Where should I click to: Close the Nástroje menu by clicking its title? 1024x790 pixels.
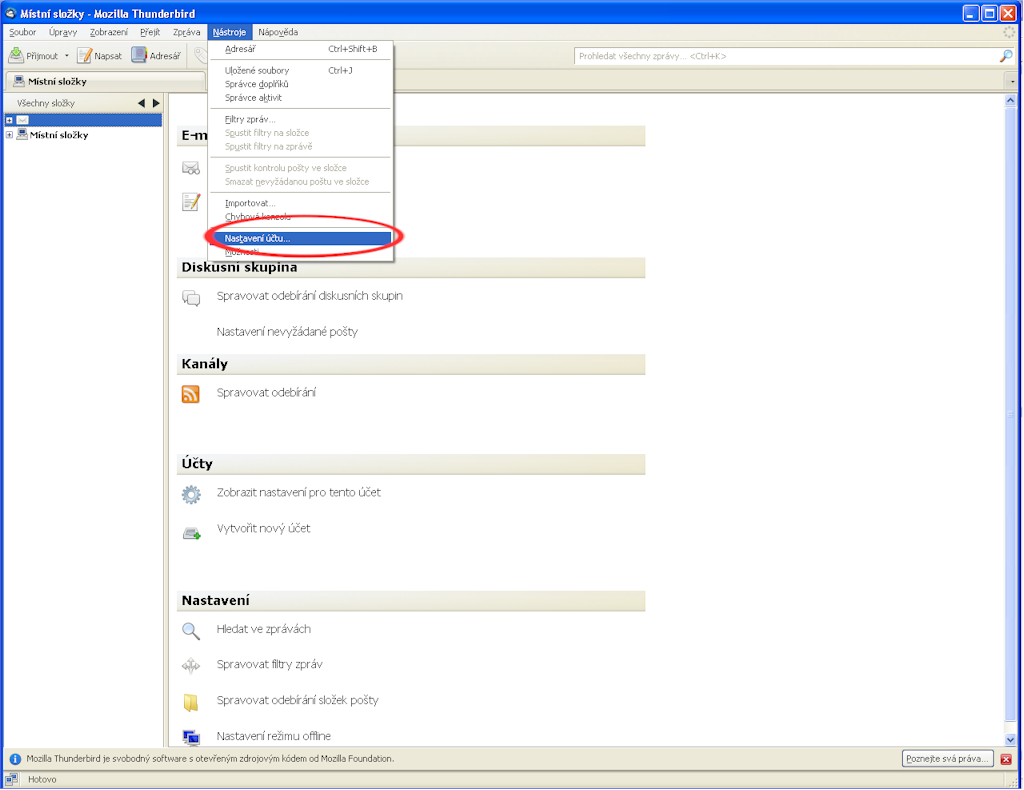pos(229,32)
